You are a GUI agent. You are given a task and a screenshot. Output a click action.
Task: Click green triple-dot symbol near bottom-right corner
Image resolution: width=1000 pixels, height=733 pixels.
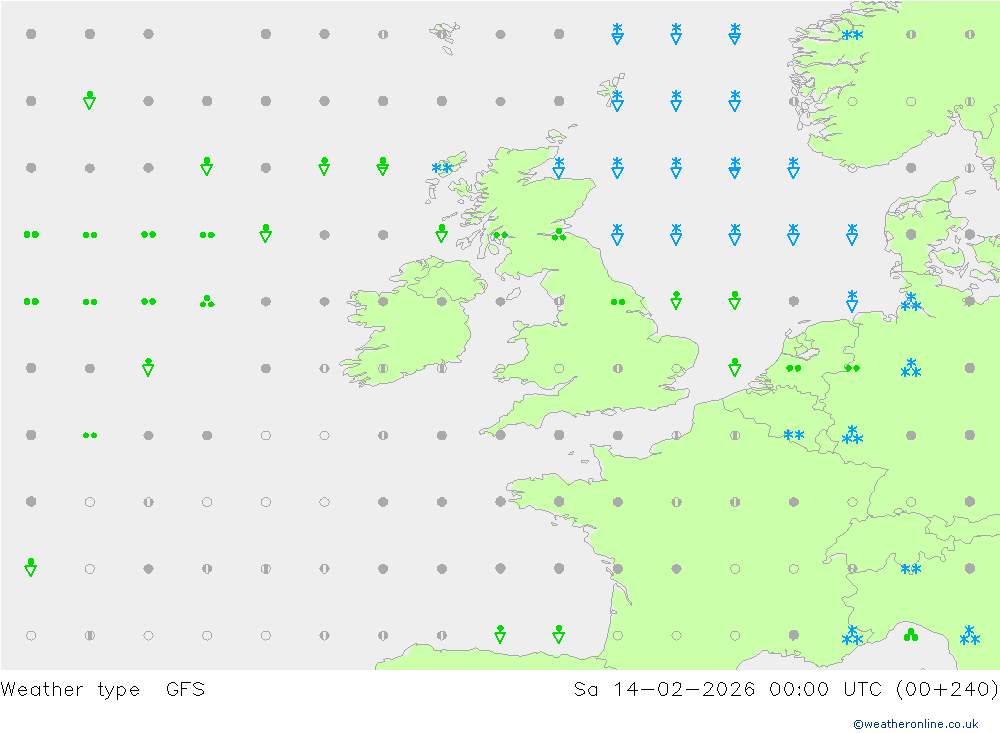coord(910,635)
